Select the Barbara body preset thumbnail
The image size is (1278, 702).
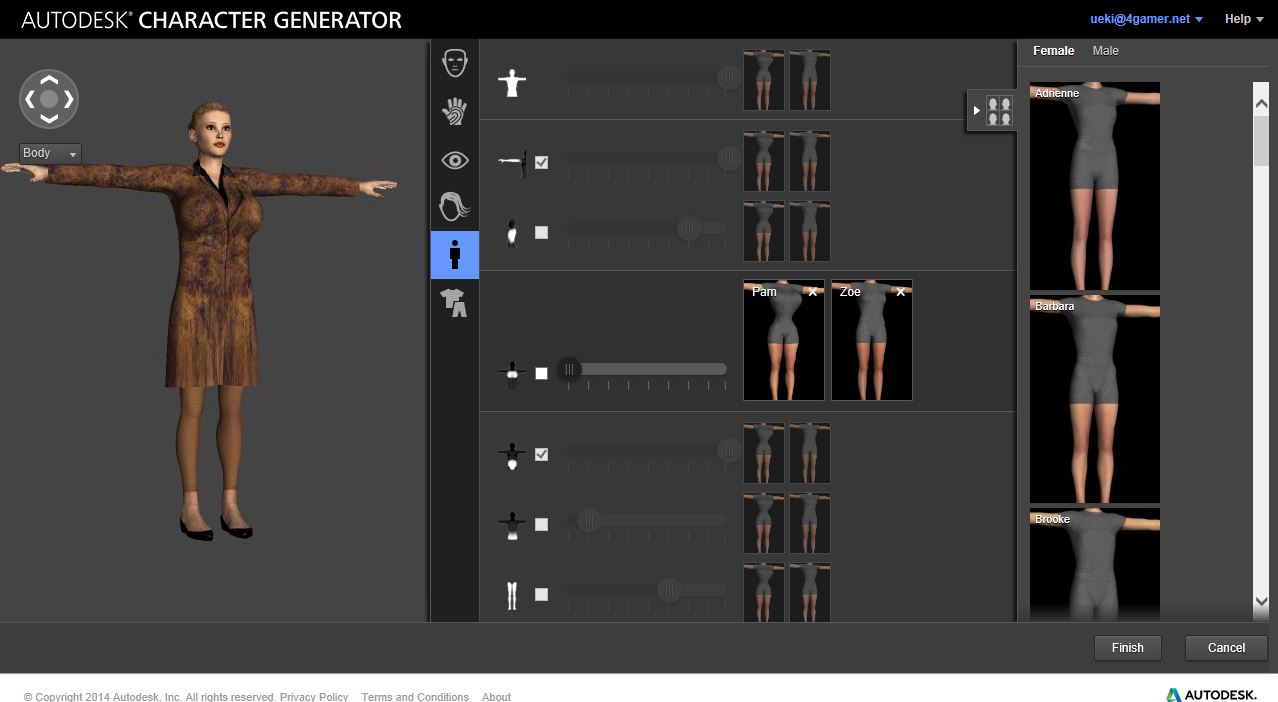1095,399
